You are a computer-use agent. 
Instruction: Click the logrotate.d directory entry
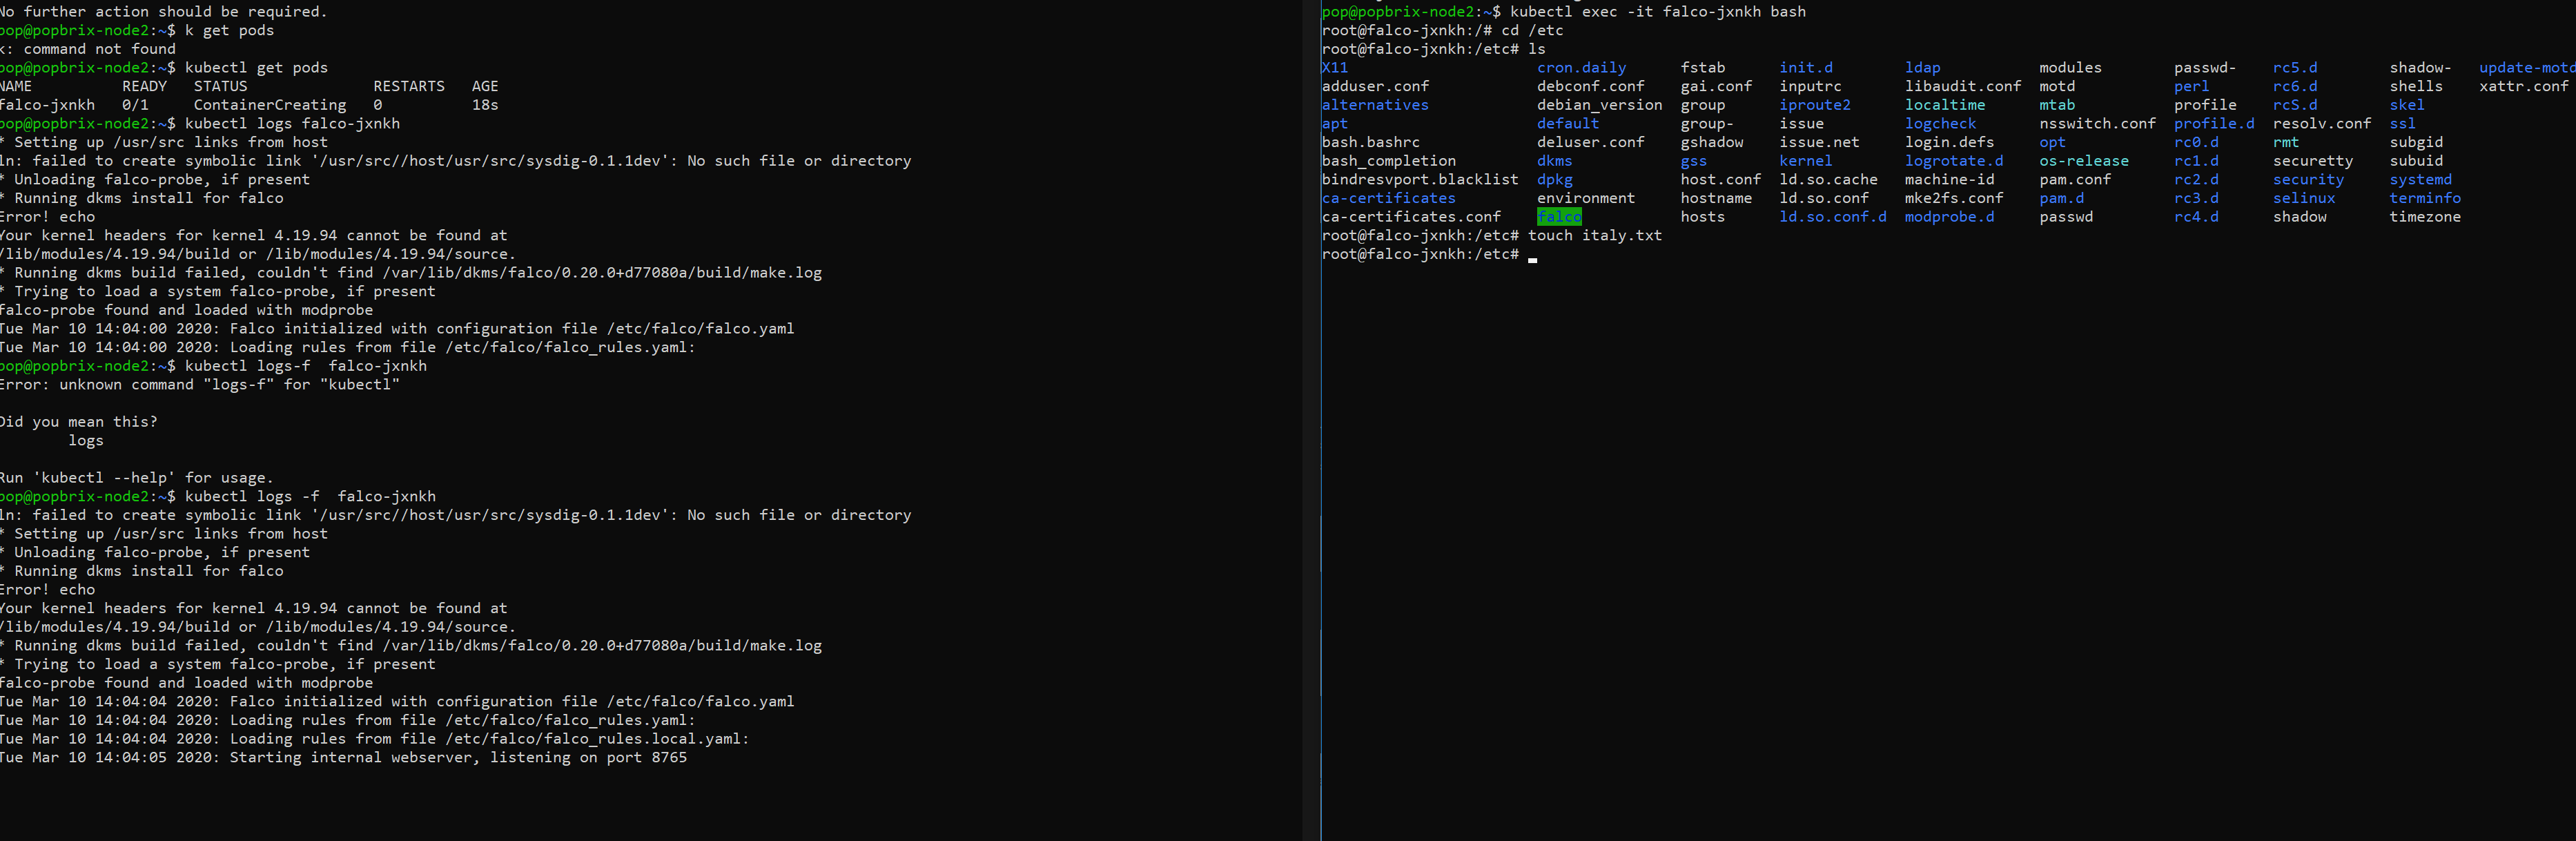1953,161
